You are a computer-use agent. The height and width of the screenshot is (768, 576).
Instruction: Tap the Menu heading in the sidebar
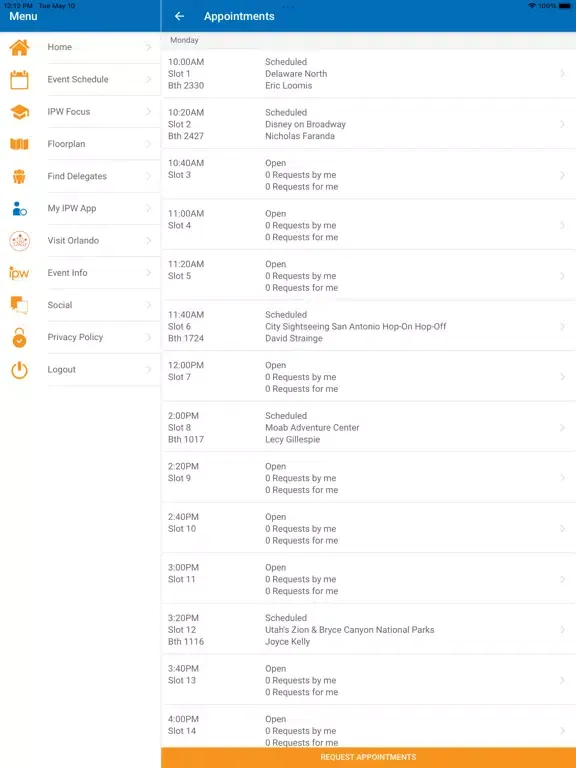coord(23,16)
